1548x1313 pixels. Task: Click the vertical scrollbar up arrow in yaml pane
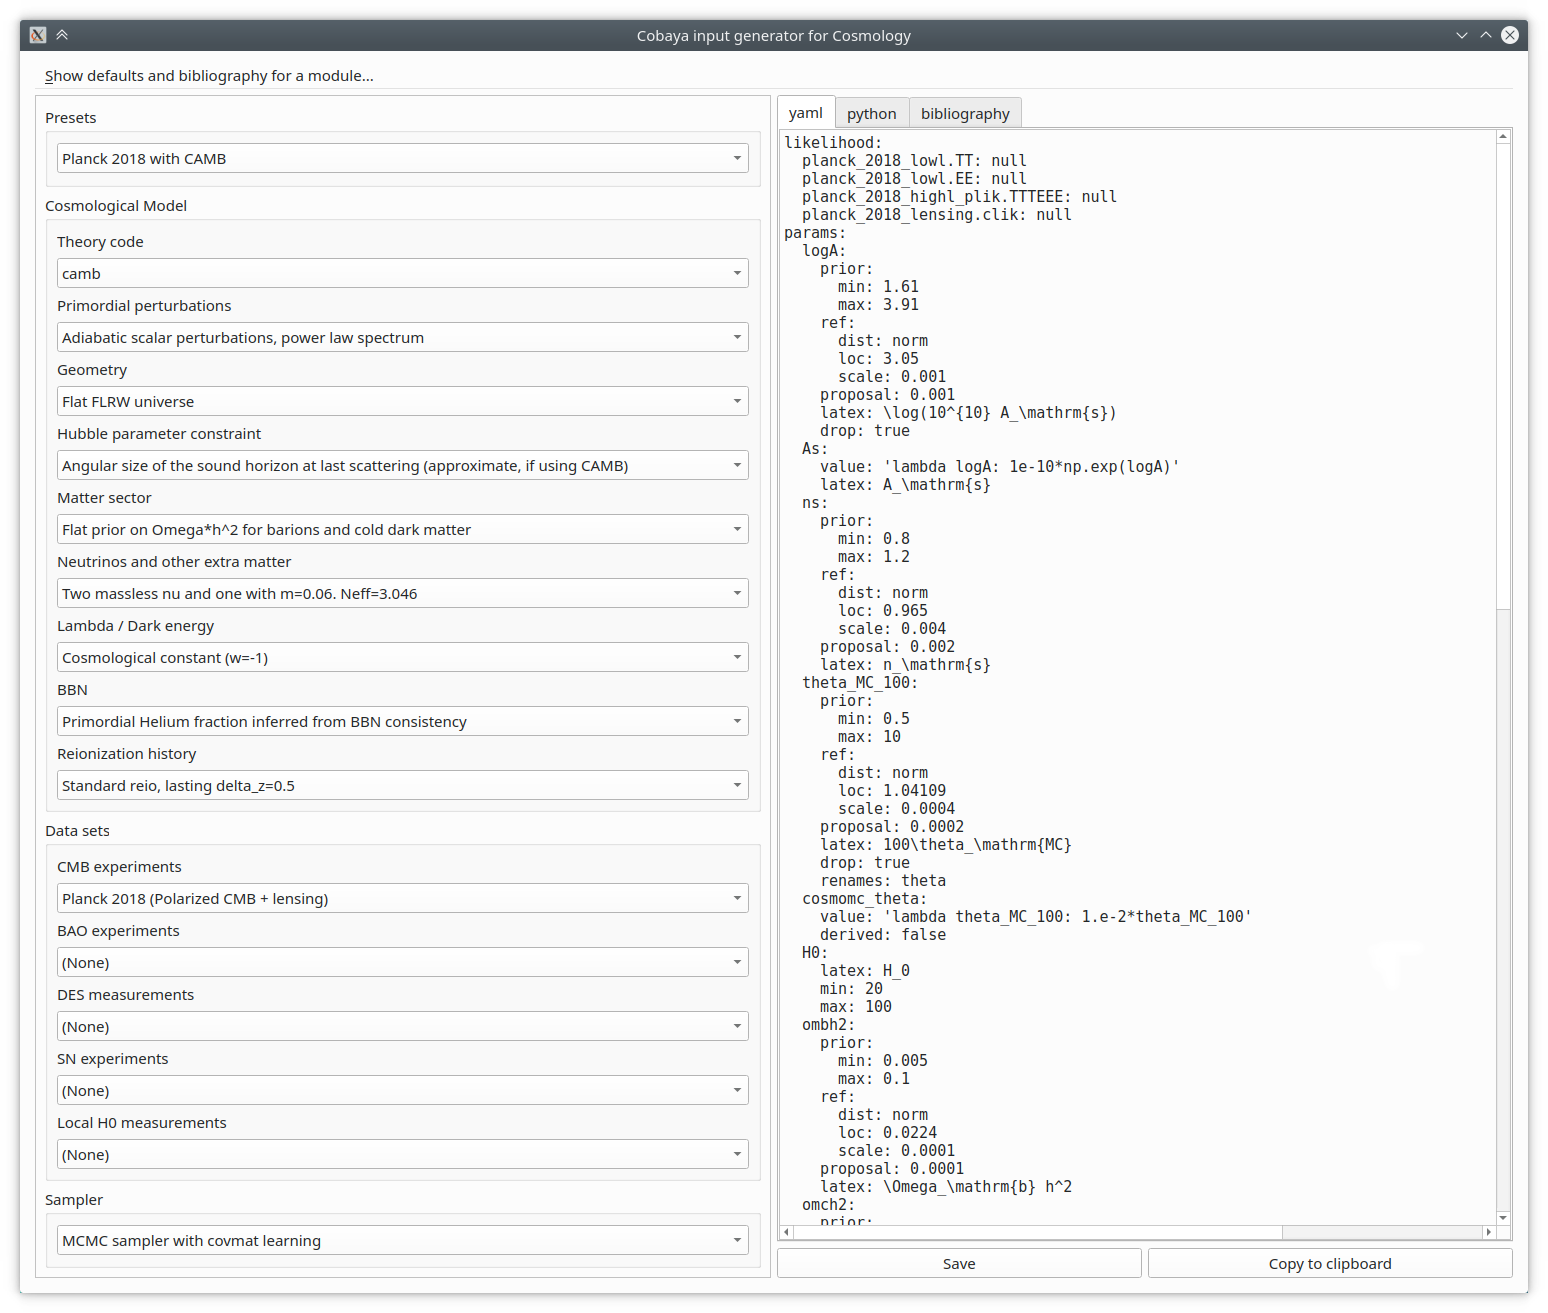pyautogui.click(x=1503, y=136)
